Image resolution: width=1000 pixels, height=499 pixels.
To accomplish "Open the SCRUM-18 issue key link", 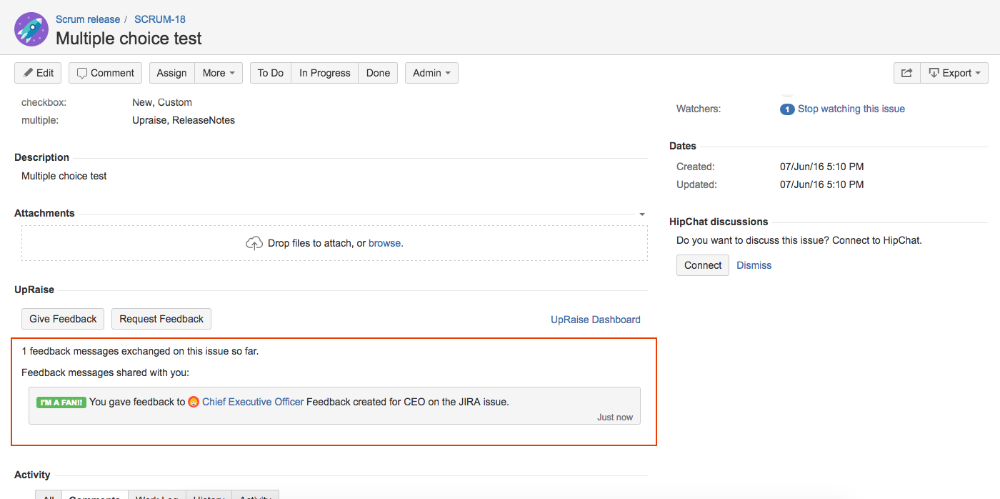I will (x=160, y=19).
